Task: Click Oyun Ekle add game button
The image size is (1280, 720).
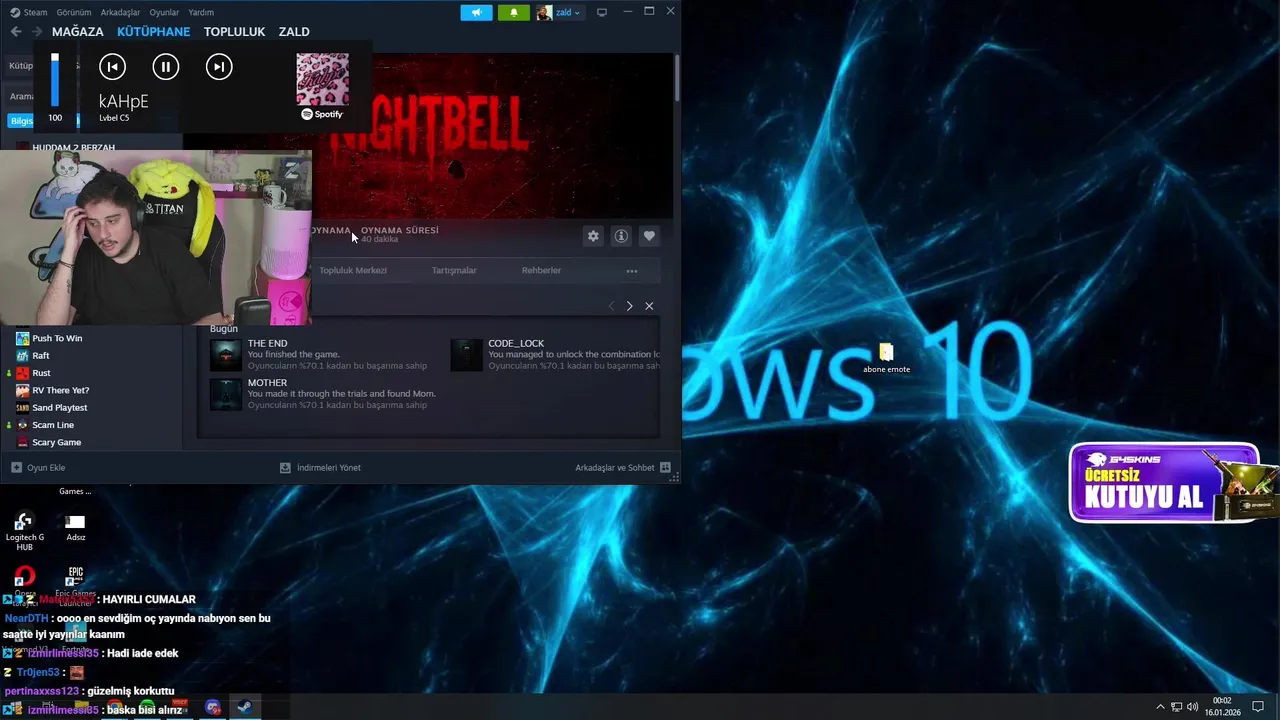Action: (x=38, y=467)
